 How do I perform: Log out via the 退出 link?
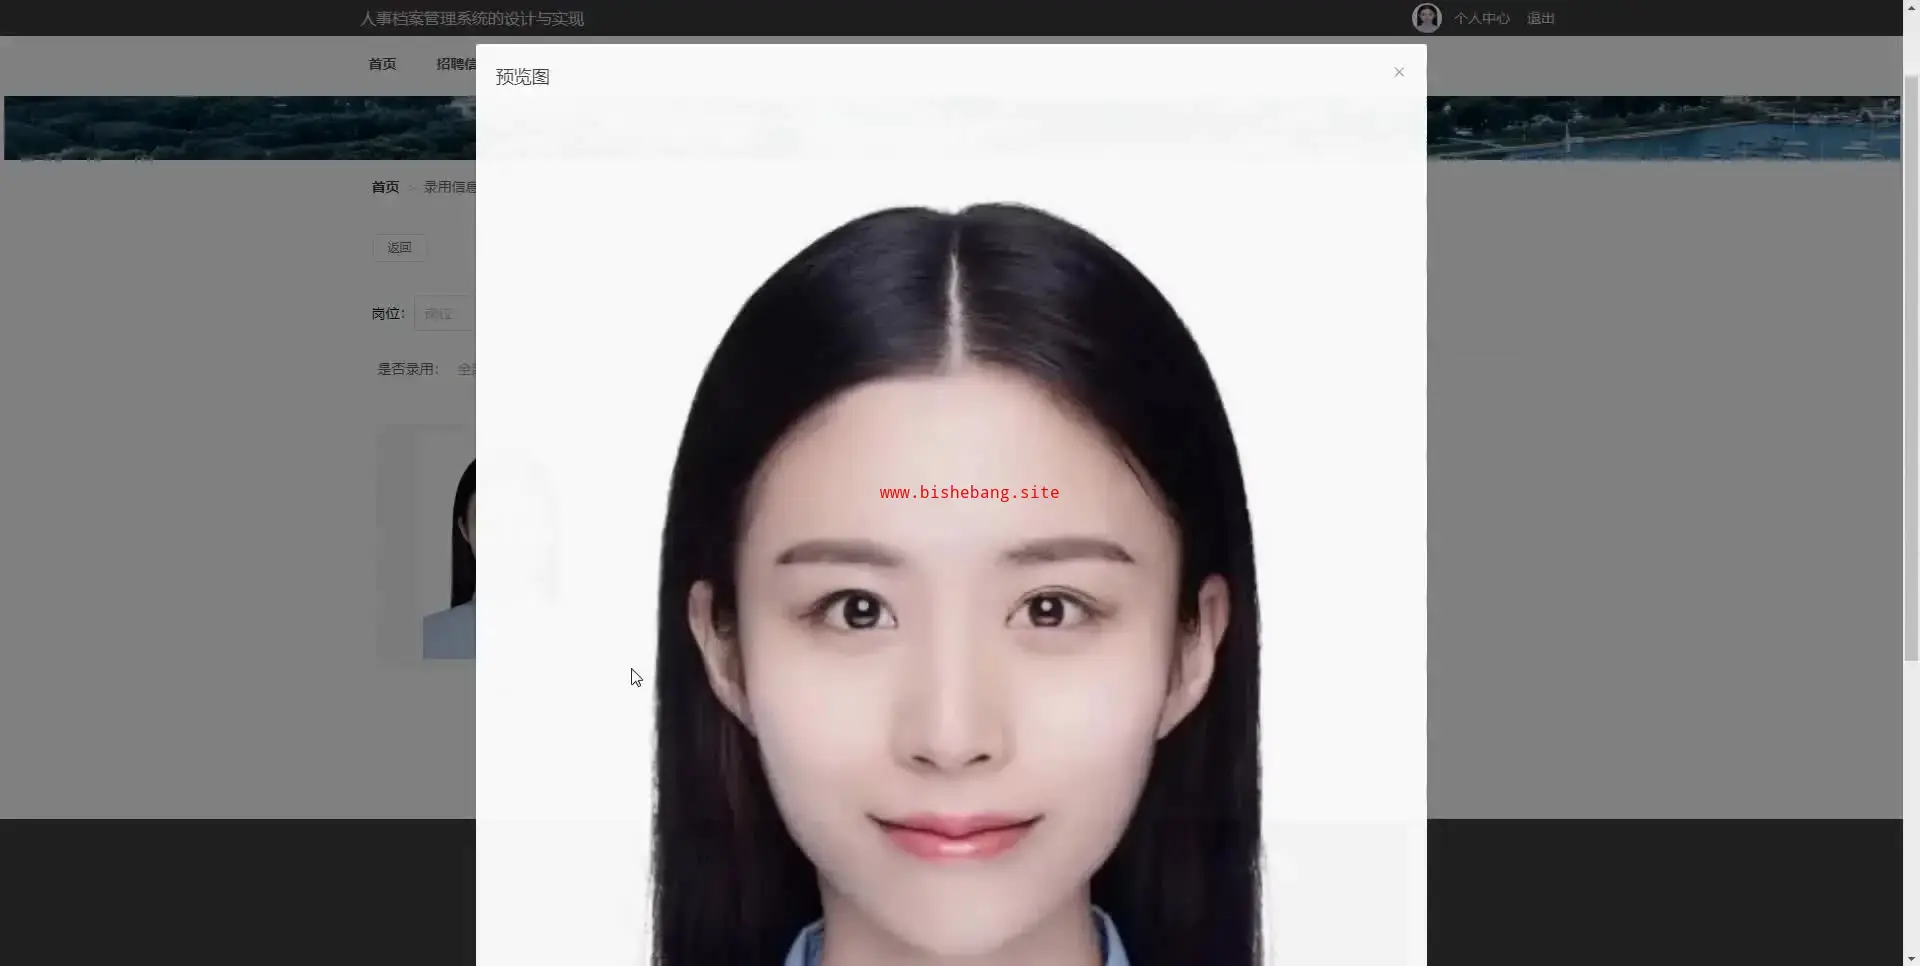(x=1541, y=19)
